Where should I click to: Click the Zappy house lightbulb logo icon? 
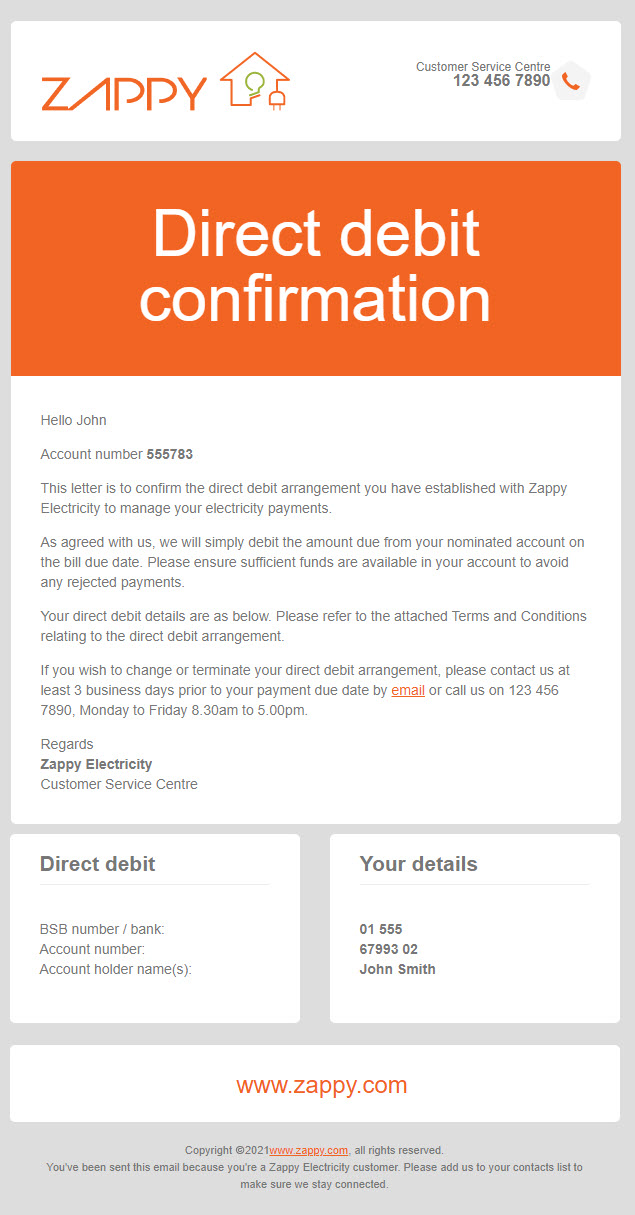[x=254, y=81]
